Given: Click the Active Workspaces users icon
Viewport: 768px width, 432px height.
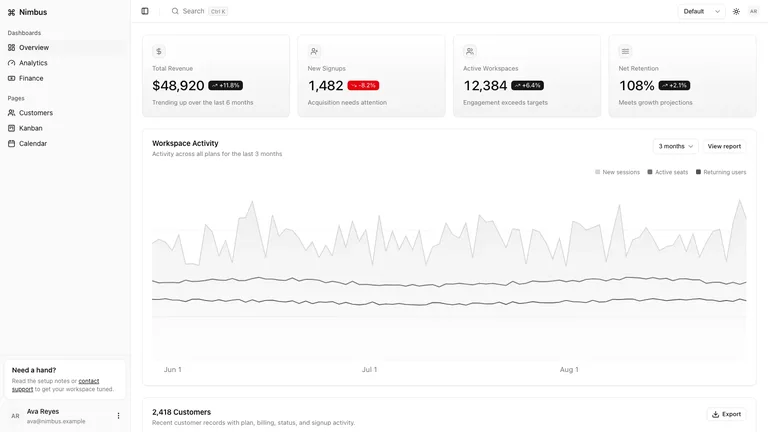Looking at the screenshot, I should 470,51.
